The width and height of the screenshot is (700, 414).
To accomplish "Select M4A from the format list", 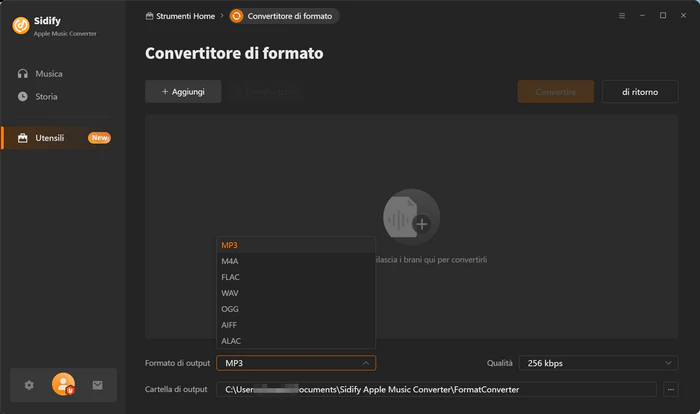I will [x=296, y=261].
